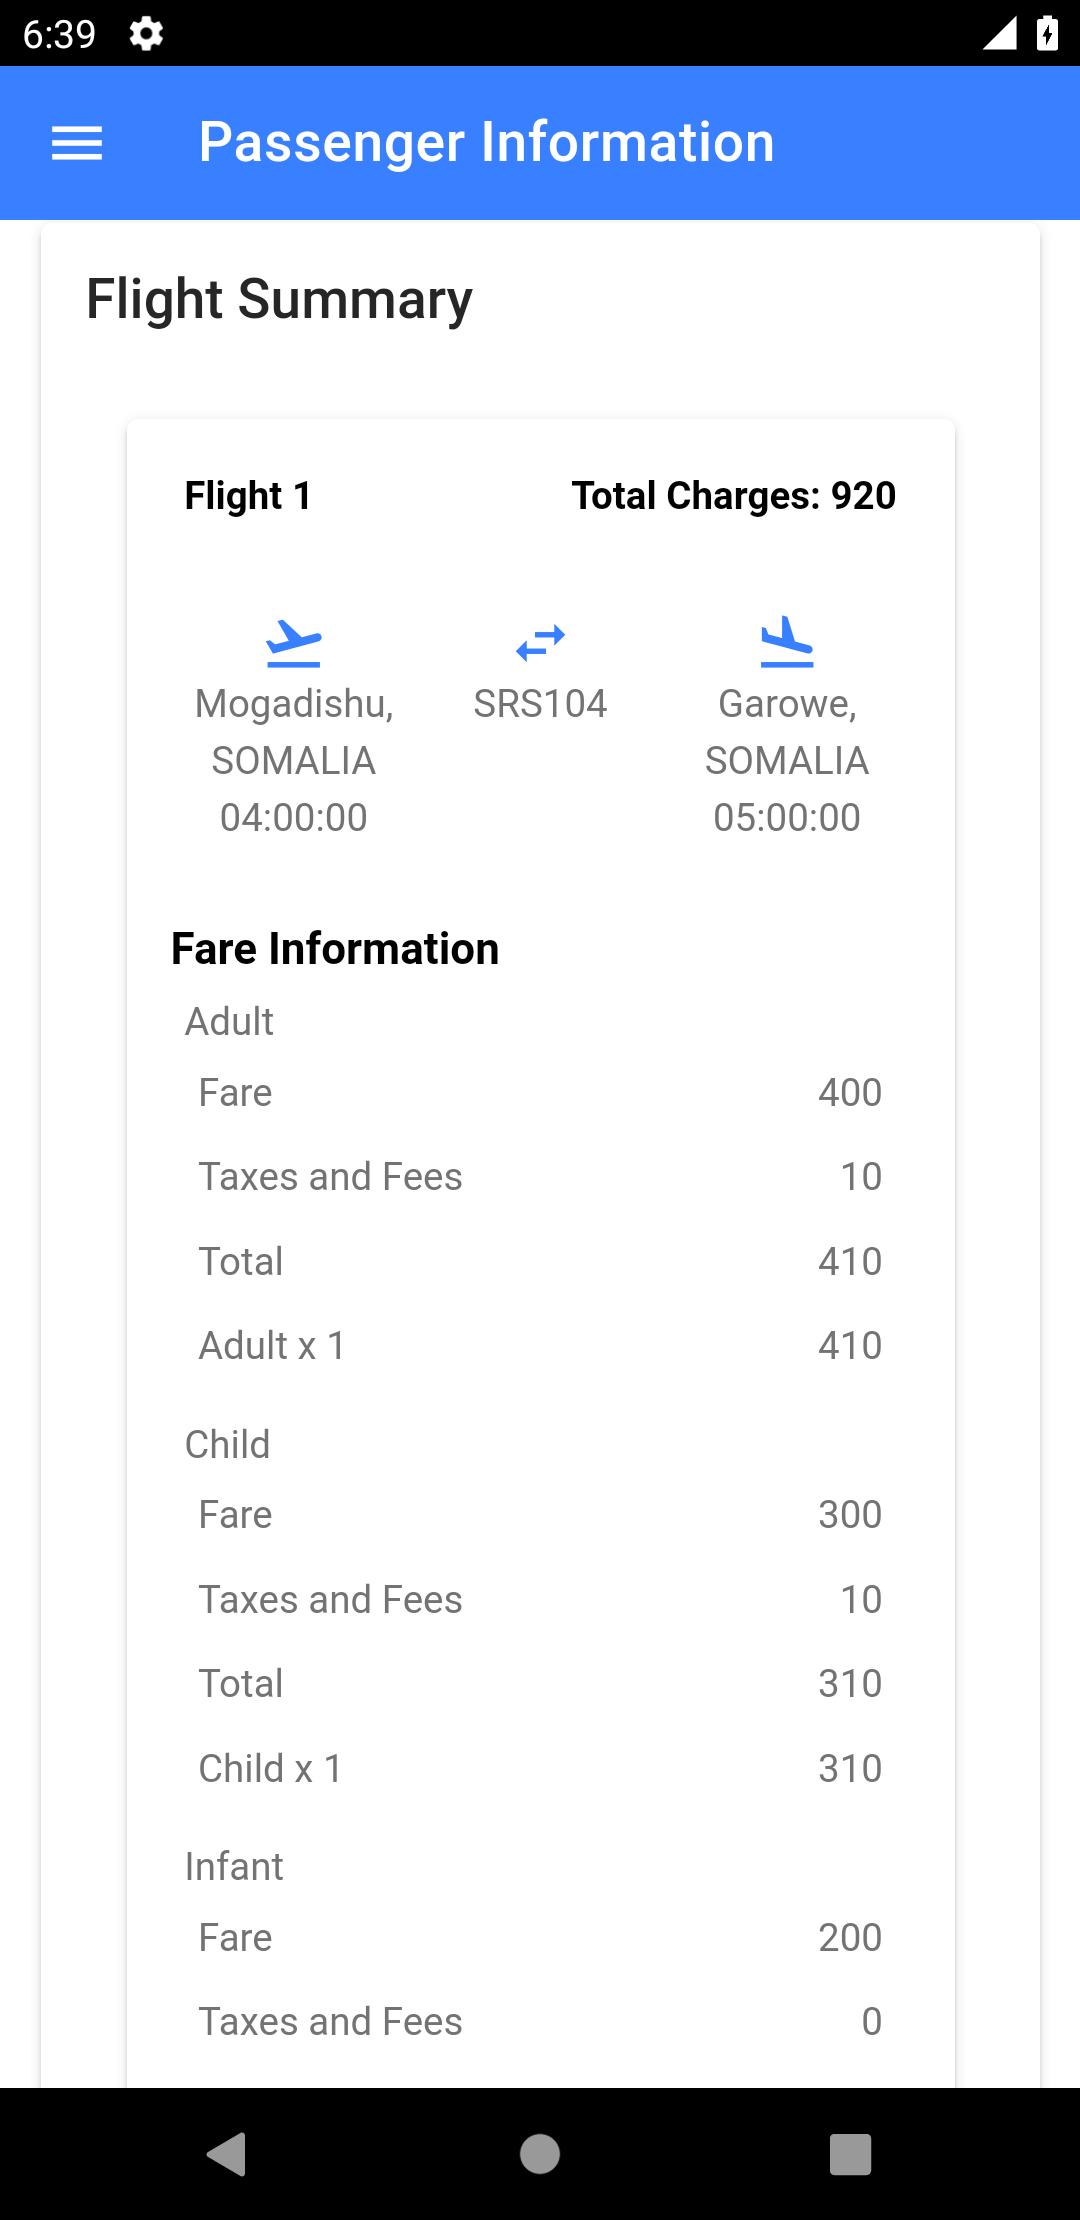Tap the Android home circle button
This screenshot has height=2220, width=1080.
[540, 2153]
